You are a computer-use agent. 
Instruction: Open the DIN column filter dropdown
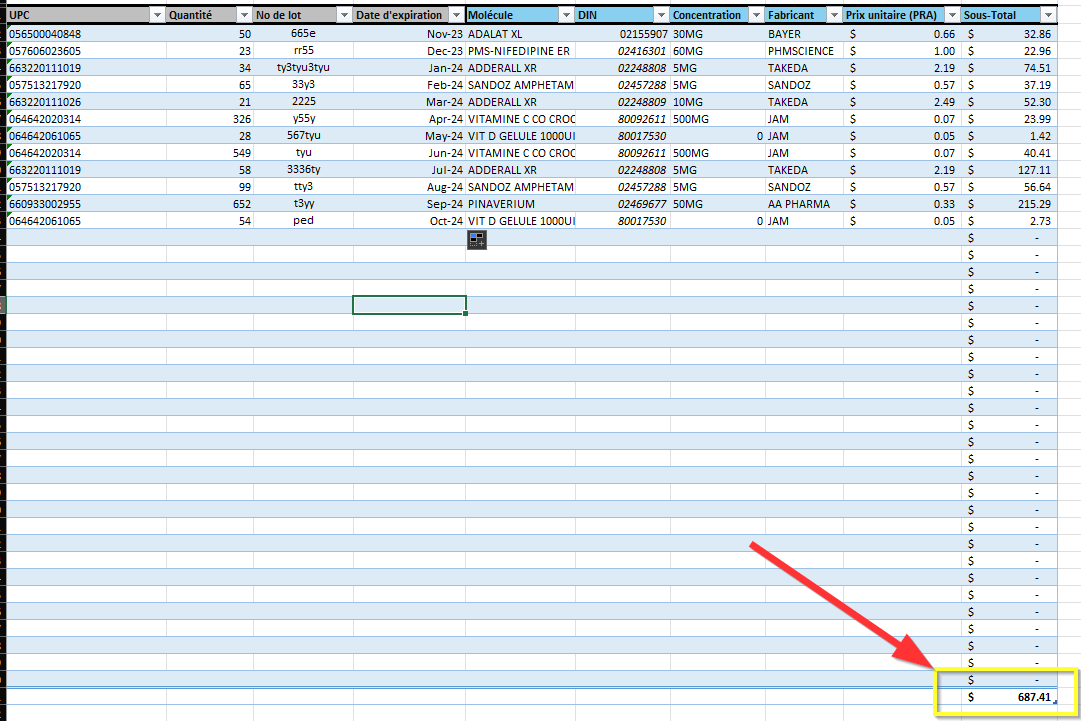[x=661, y=15]
